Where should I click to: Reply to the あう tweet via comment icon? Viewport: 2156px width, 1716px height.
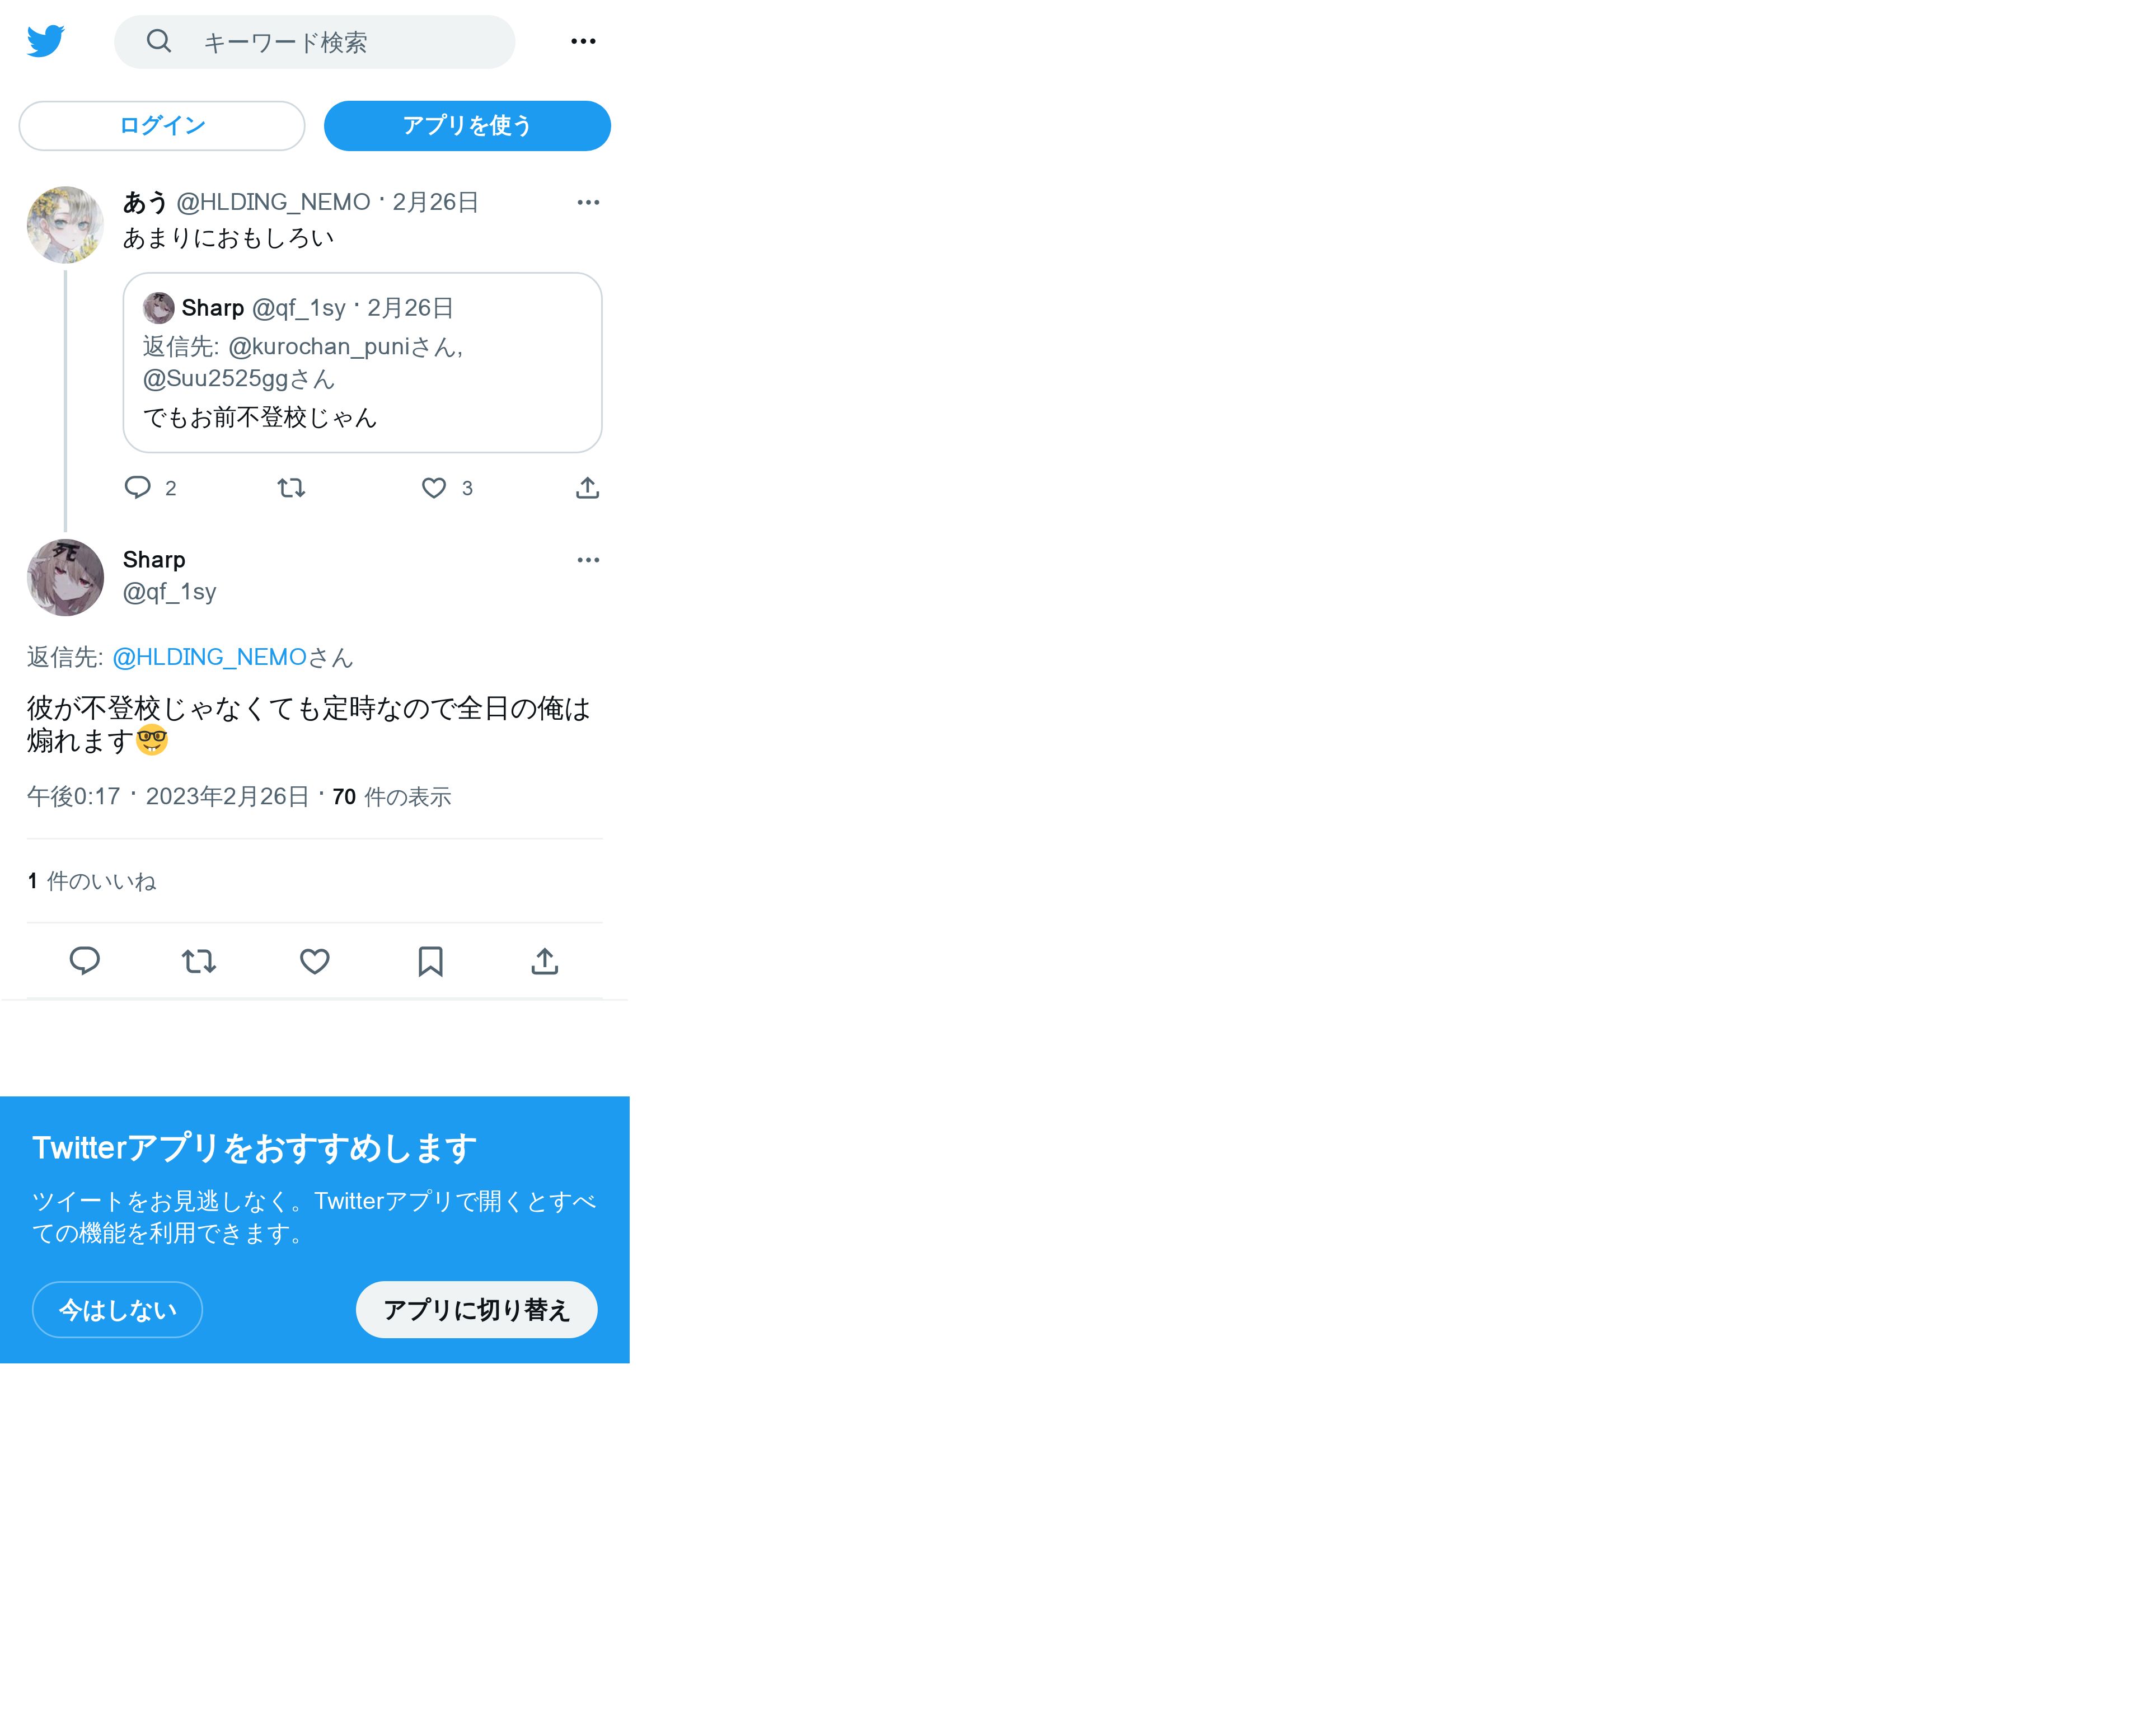coord(138,487)
